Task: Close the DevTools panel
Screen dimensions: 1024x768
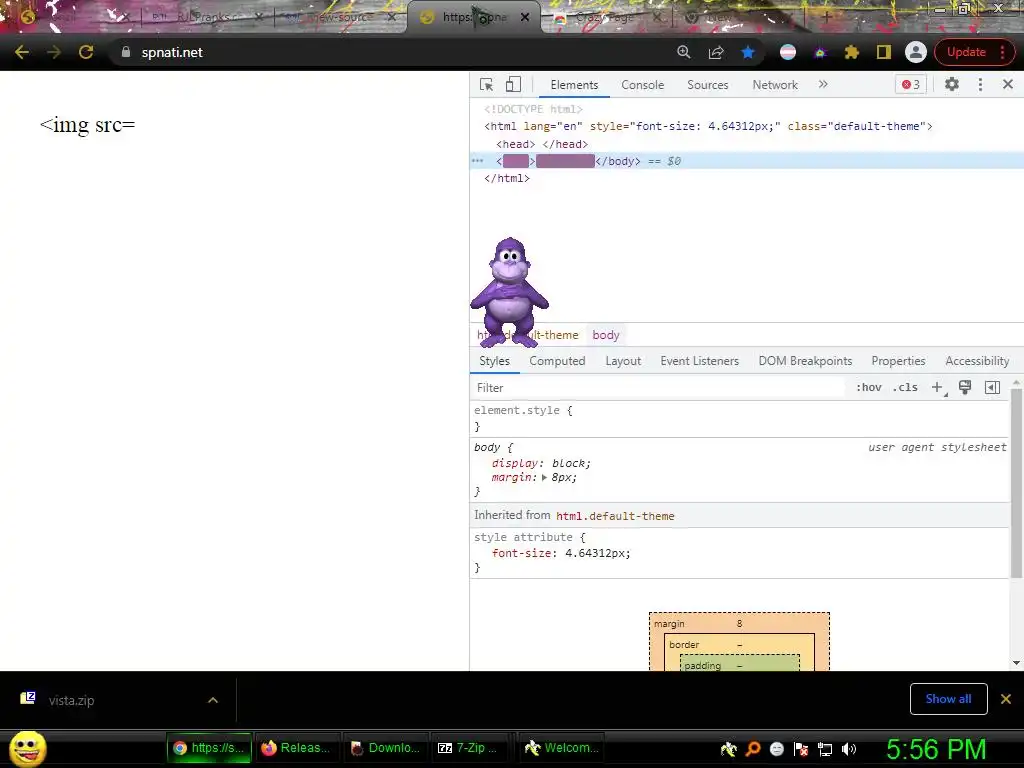Action: click(1008, 84)
